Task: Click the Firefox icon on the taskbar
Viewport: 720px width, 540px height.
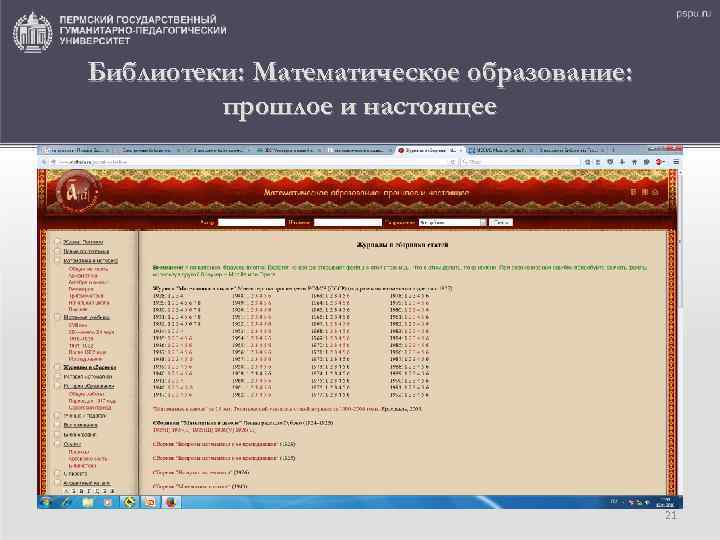Action: point(171,502)
